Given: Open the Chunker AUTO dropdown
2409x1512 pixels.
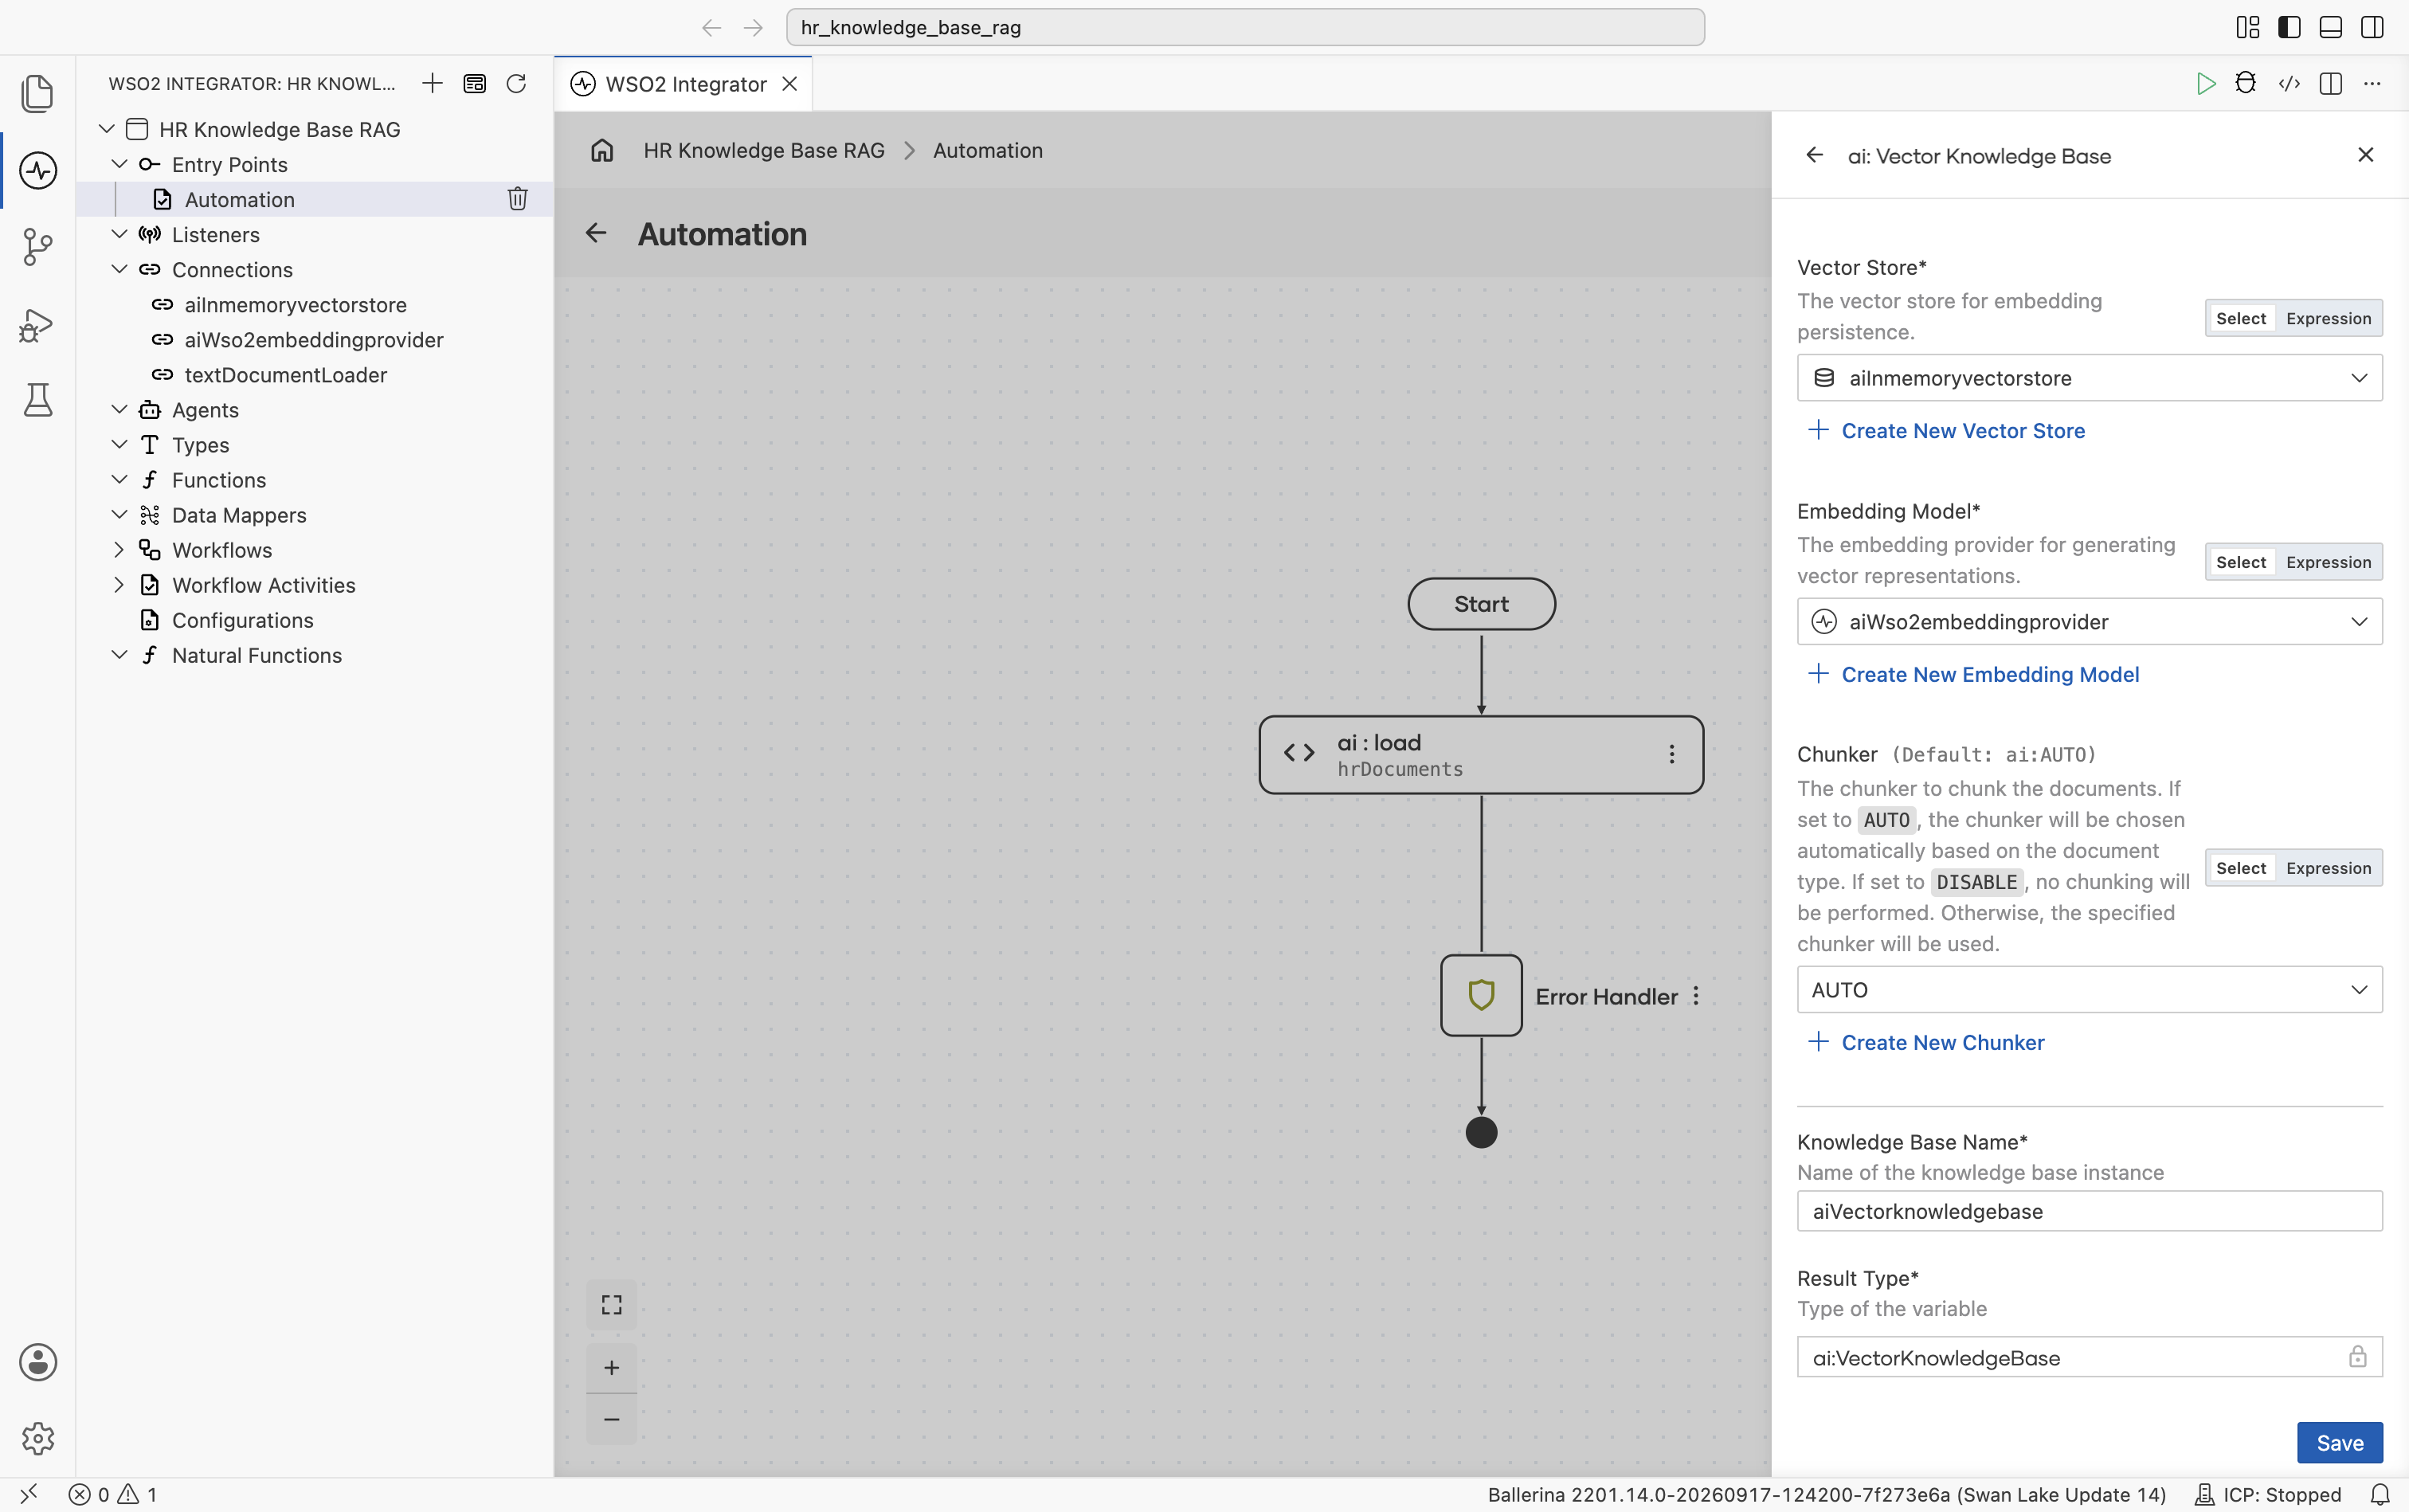Looking at the screenshot, I should pyautogui.click(x=2089, y=990).
